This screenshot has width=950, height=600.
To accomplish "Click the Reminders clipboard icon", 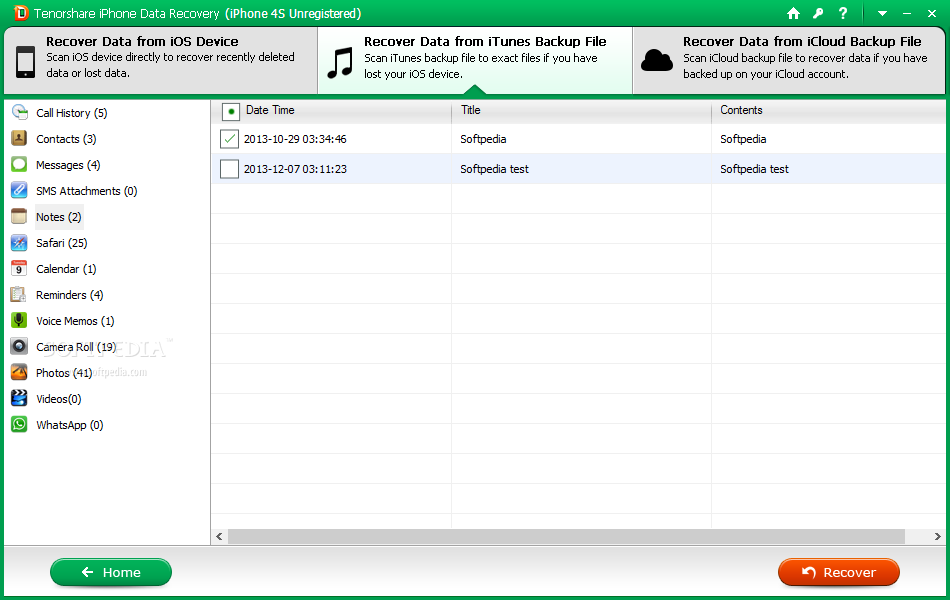I will (x=19, y=295).
